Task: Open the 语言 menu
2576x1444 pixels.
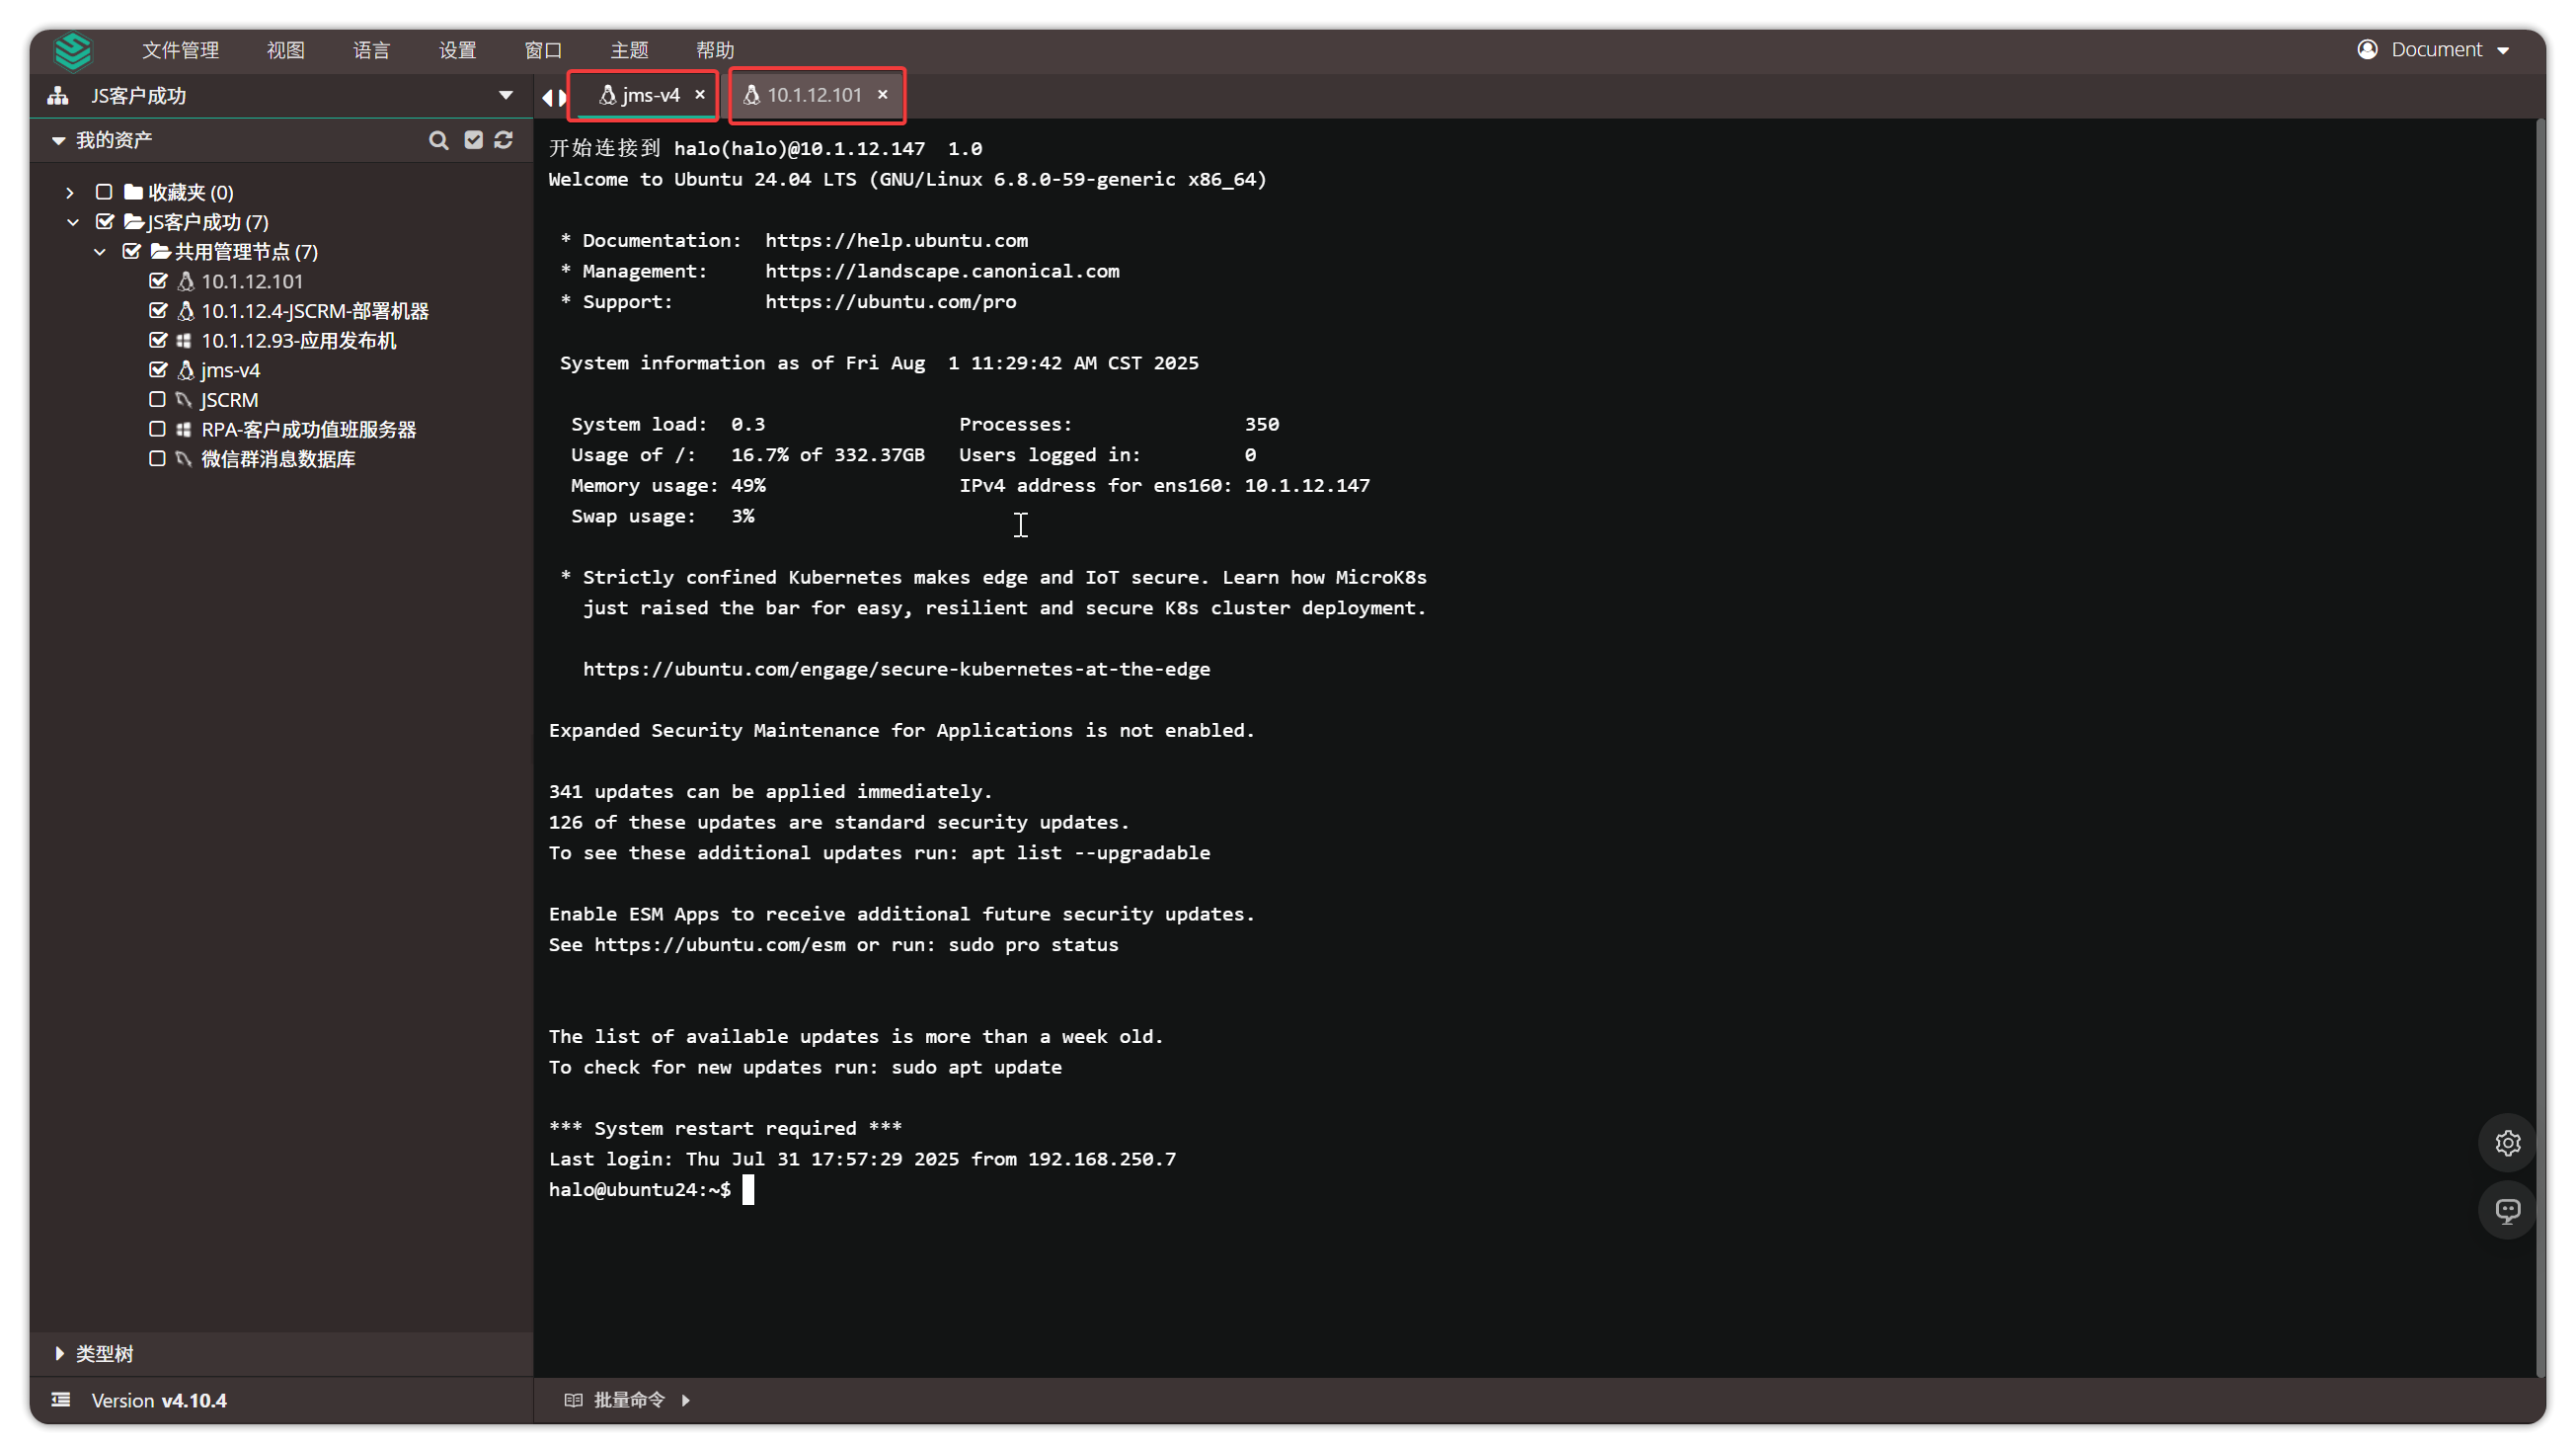Action: (371, 50)
